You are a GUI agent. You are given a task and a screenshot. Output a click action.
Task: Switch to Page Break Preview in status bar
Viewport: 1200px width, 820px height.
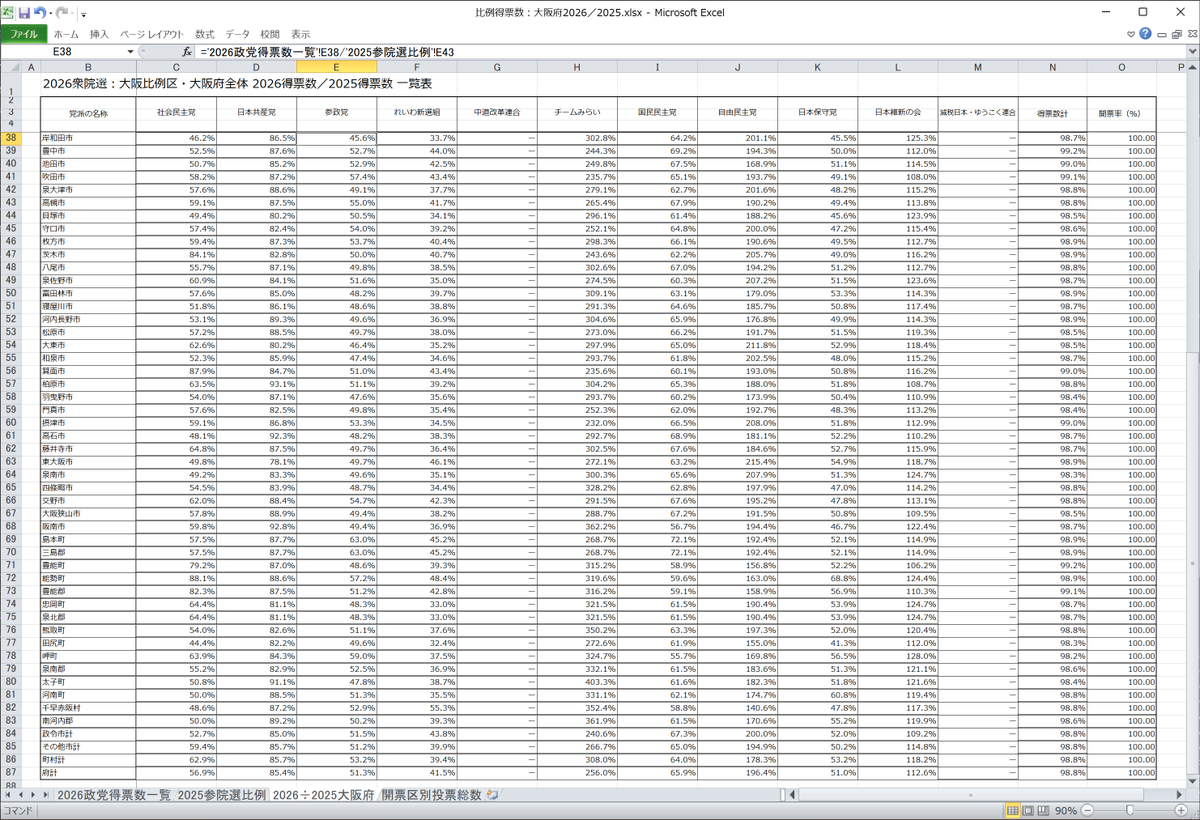[1042, 810]
